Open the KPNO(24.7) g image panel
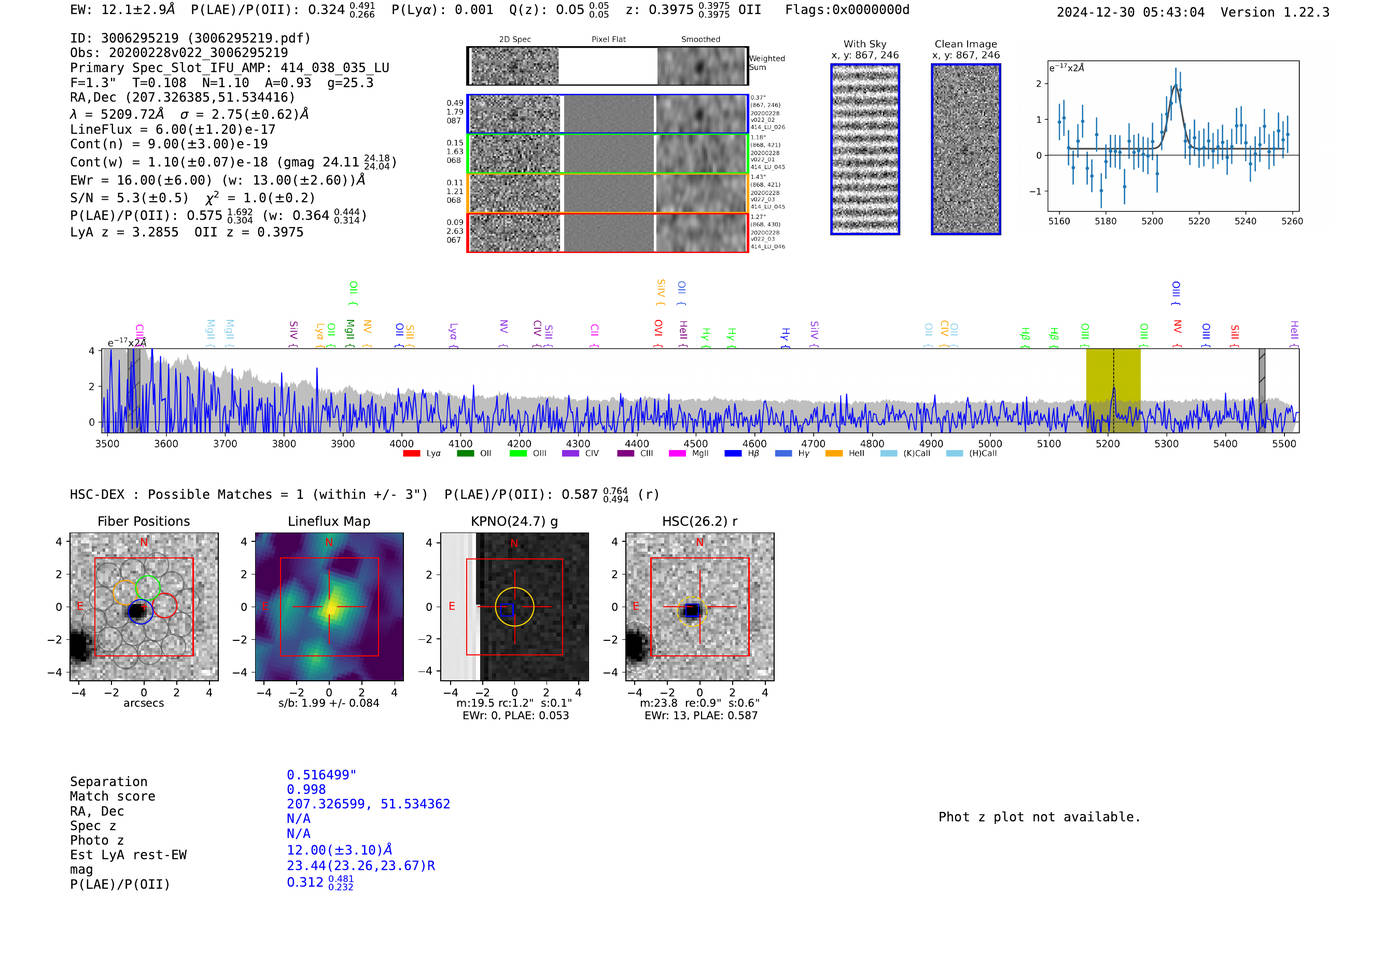 click(514, 607)
